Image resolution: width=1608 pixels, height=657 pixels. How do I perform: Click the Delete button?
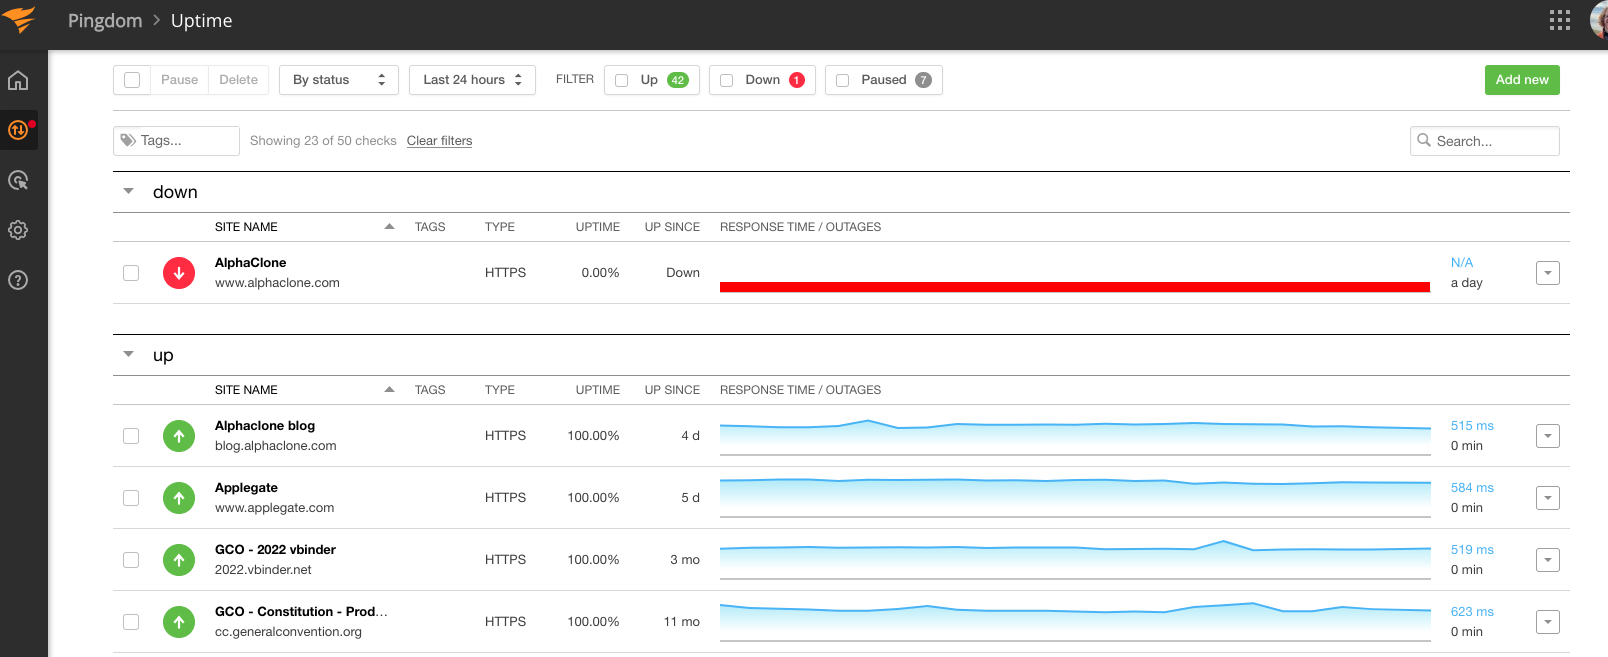239,80
